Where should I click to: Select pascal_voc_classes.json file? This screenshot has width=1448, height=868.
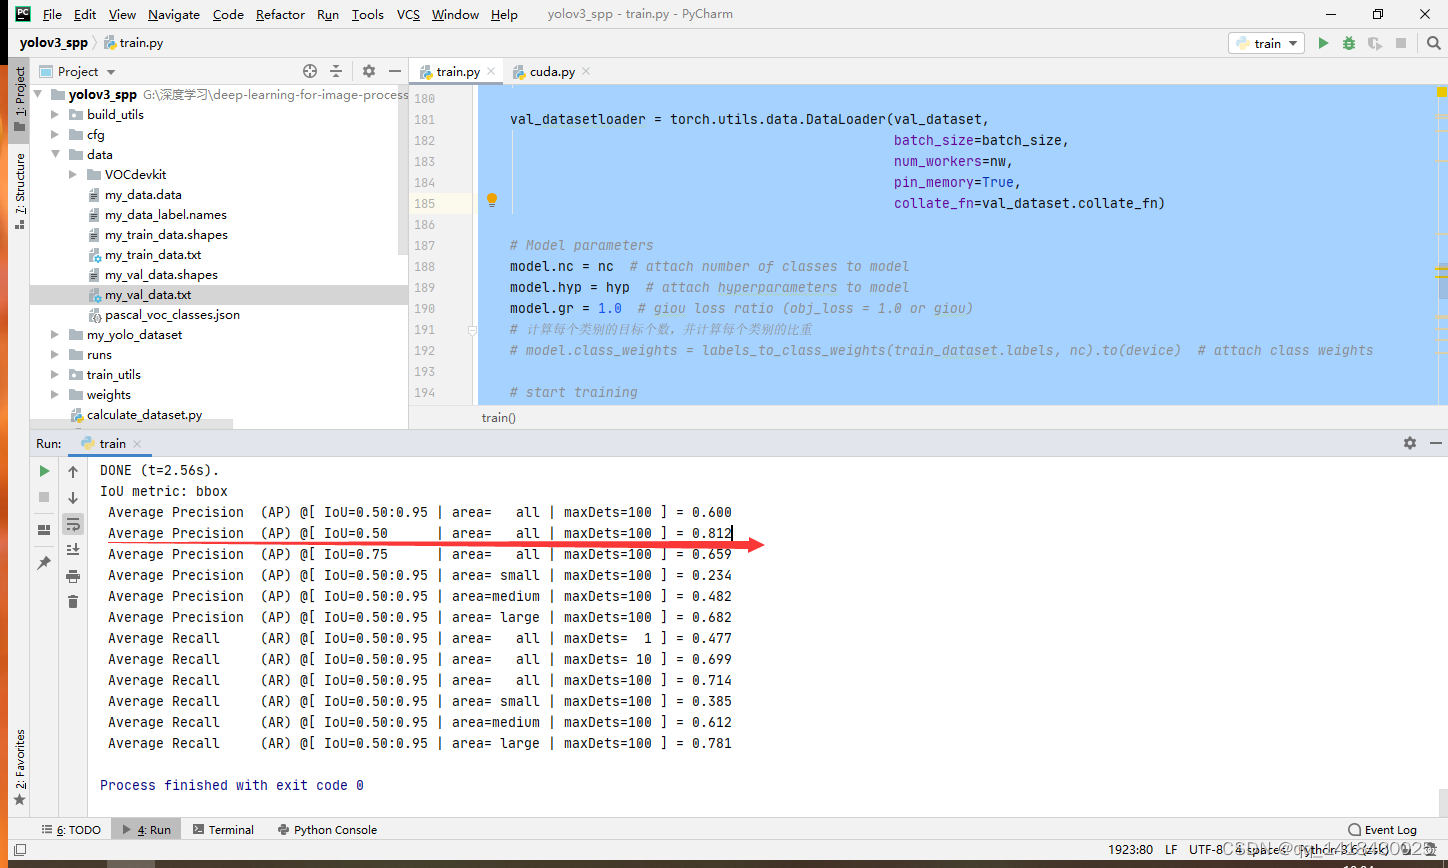tap(172, 314)
